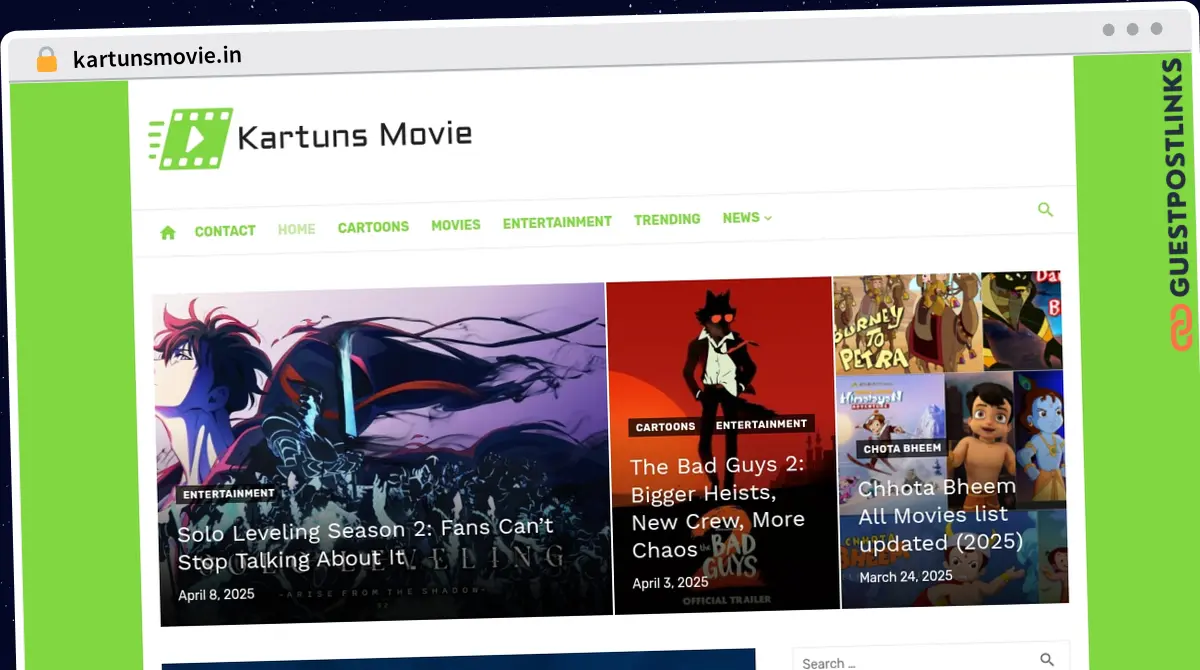Click ENTERTAINMENT tag on Solo Leveling post
The width and height of the screenshot is (1200, 670).
tap(229, 494)
